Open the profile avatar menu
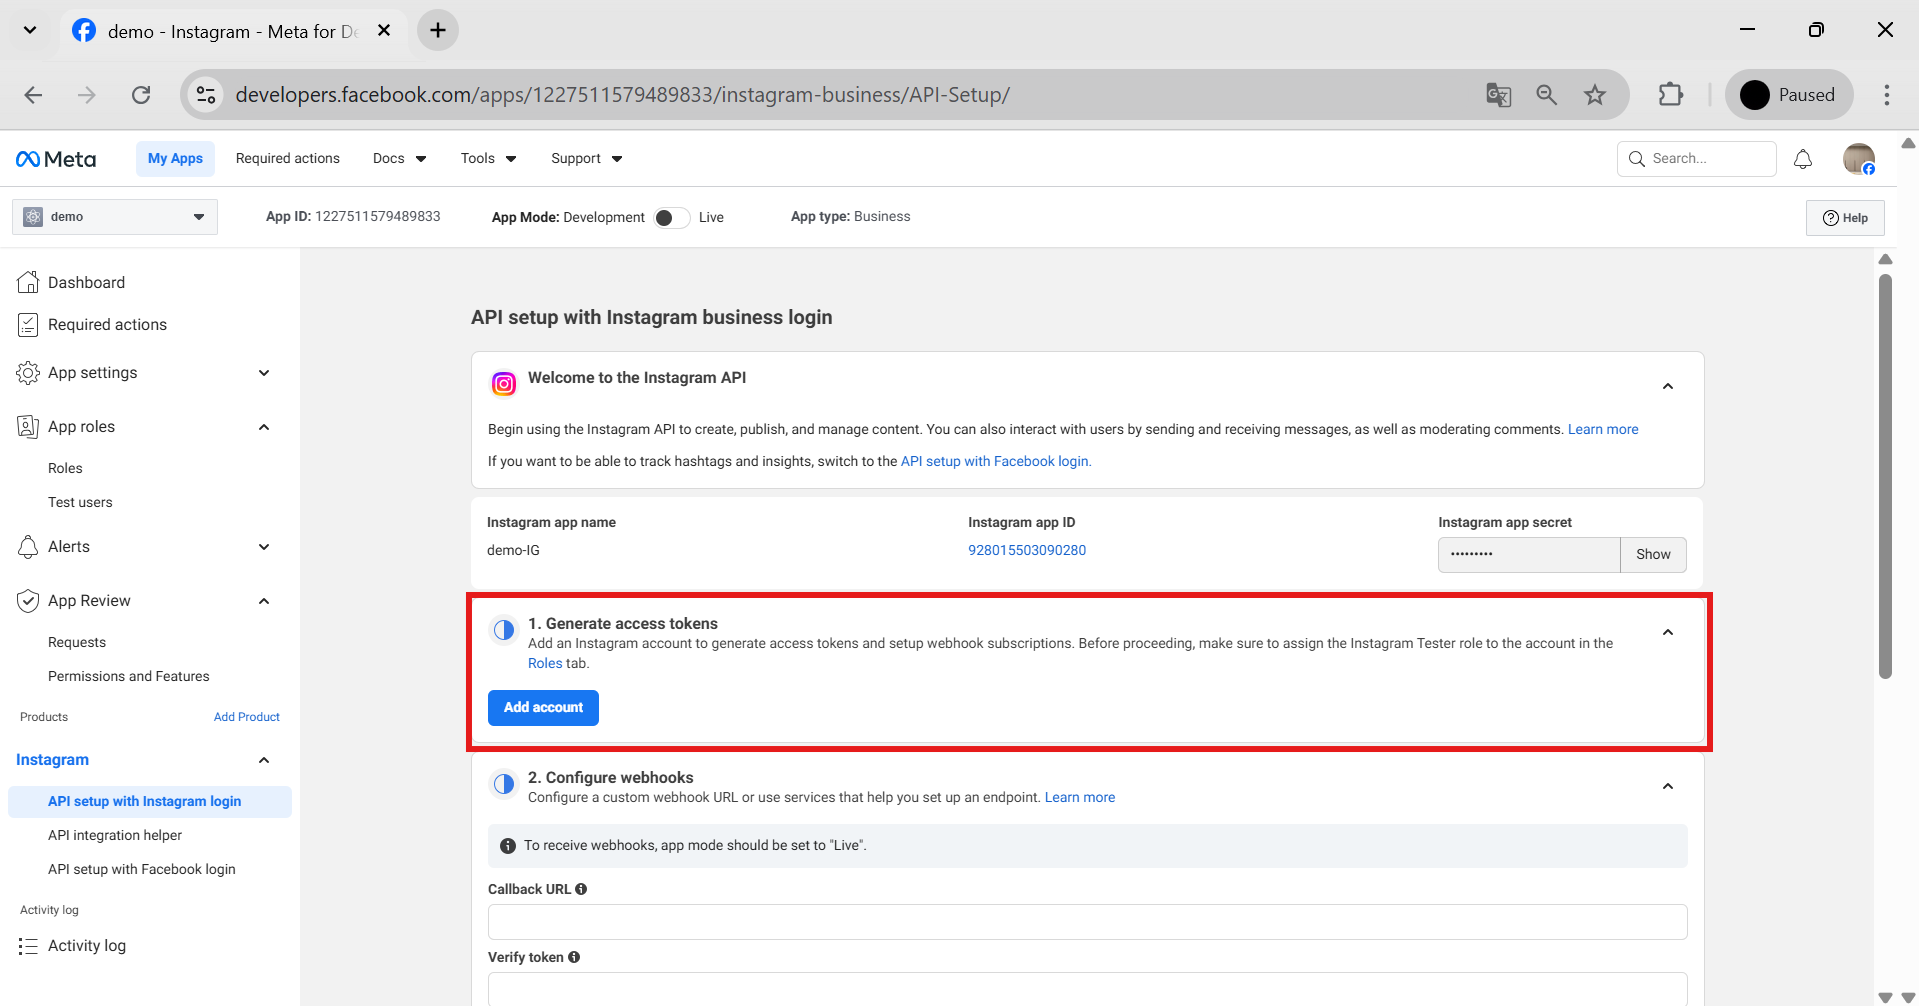The image size is (1919, 1006). [x=1859, y=159]
